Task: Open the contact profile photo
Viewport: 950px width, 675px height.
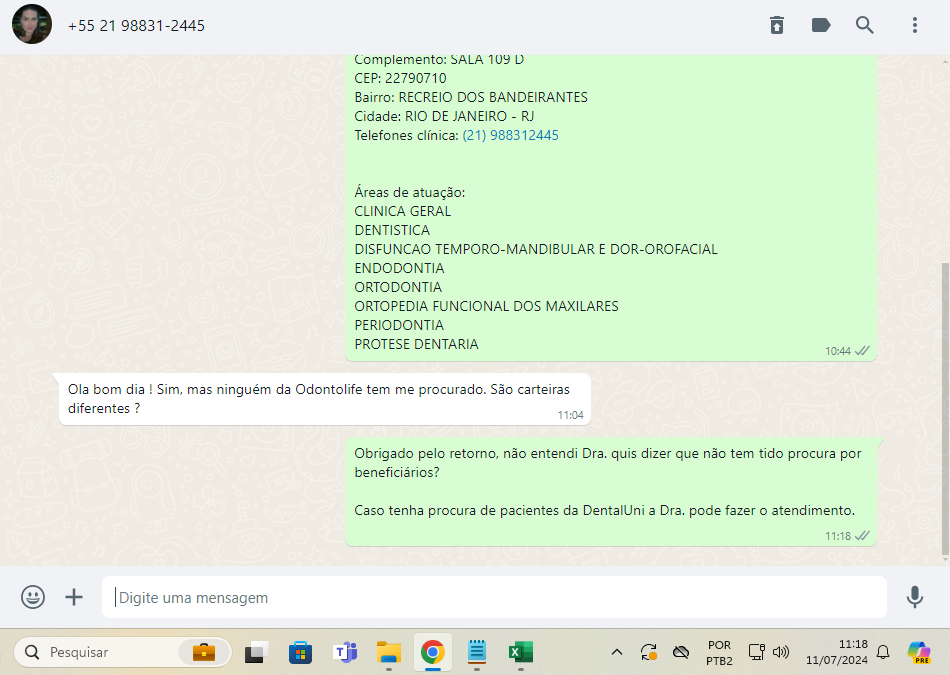Action: [x=32, y=24]
